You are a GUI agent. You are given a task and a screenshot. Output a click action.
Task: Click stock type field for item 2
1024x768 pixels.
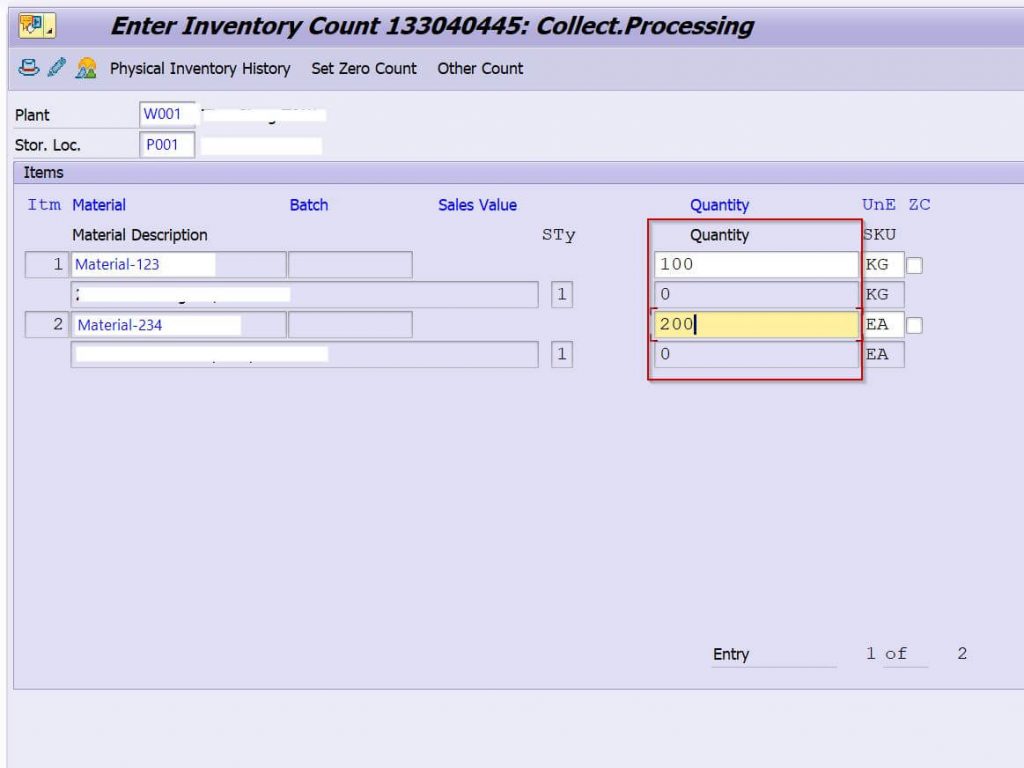tap(562, 355)
